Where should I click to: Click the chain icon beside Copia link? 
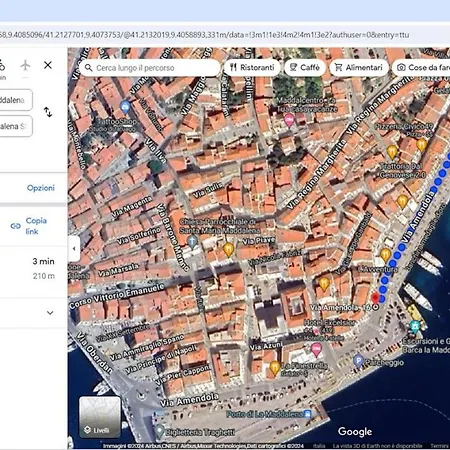pyautogui.click(x=16, y=226)
